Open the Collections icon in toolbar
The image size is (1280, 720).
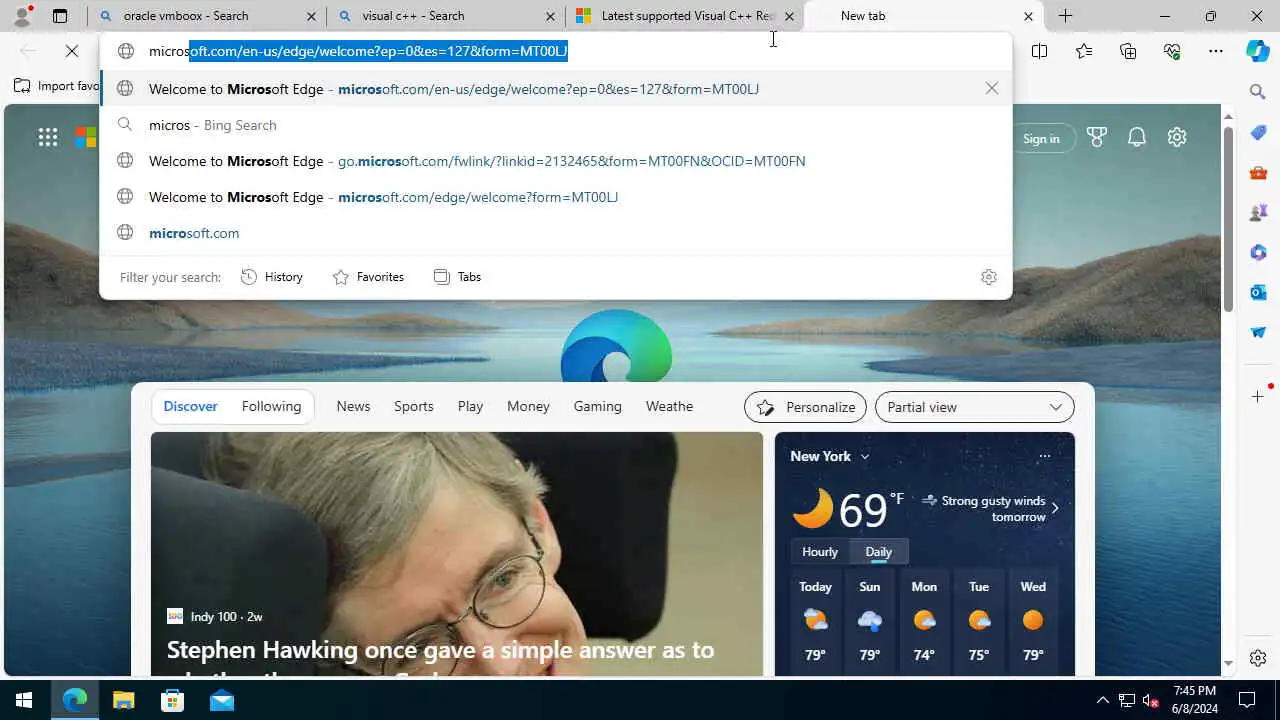pyautogui.click(x=1128, y=51)
